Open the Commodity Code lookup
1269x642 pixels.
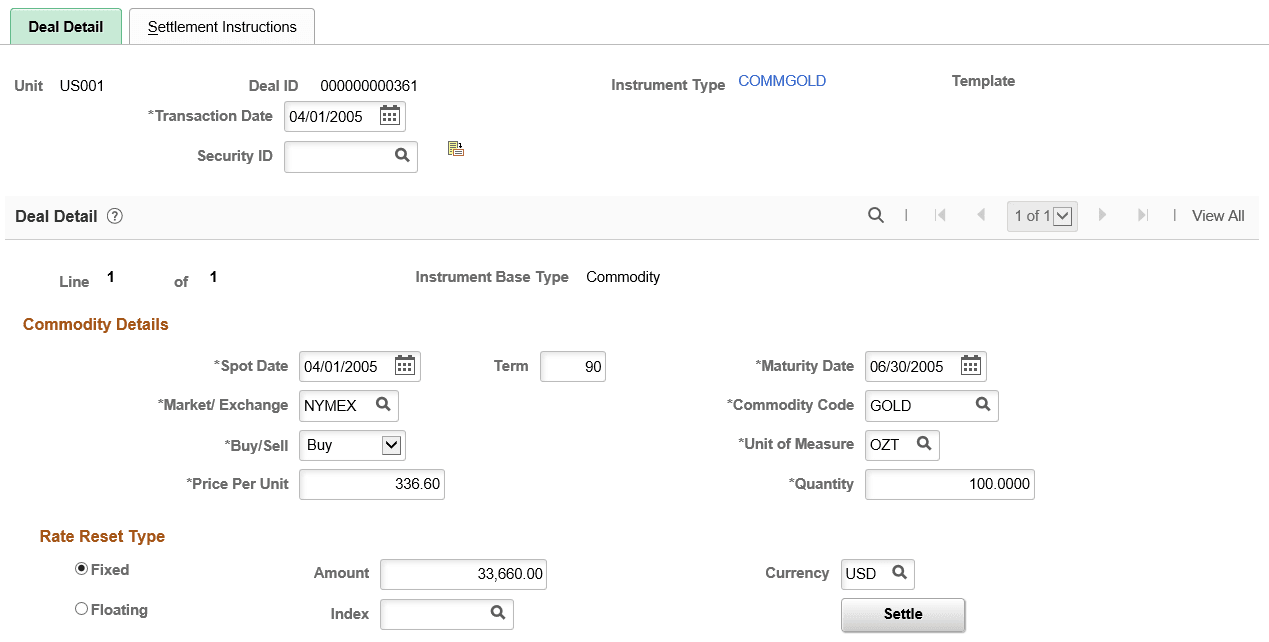(984, 405)
